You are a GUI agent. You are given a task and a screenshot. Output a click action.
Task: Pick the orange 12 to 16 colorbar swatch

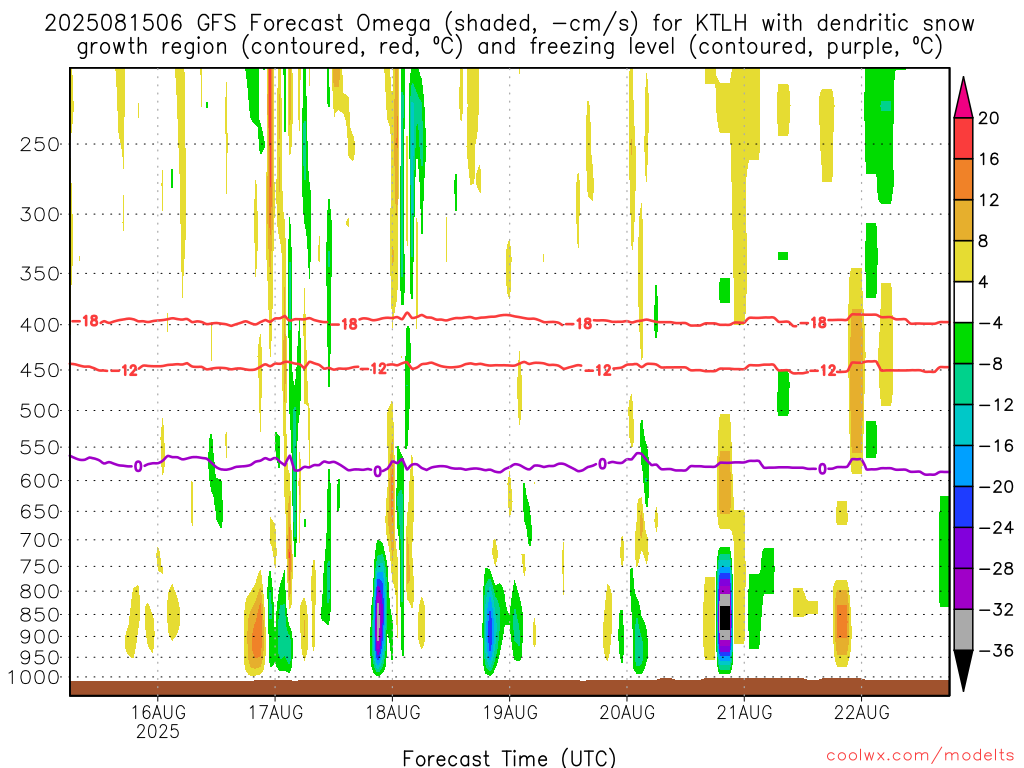(x=963, y=180)
